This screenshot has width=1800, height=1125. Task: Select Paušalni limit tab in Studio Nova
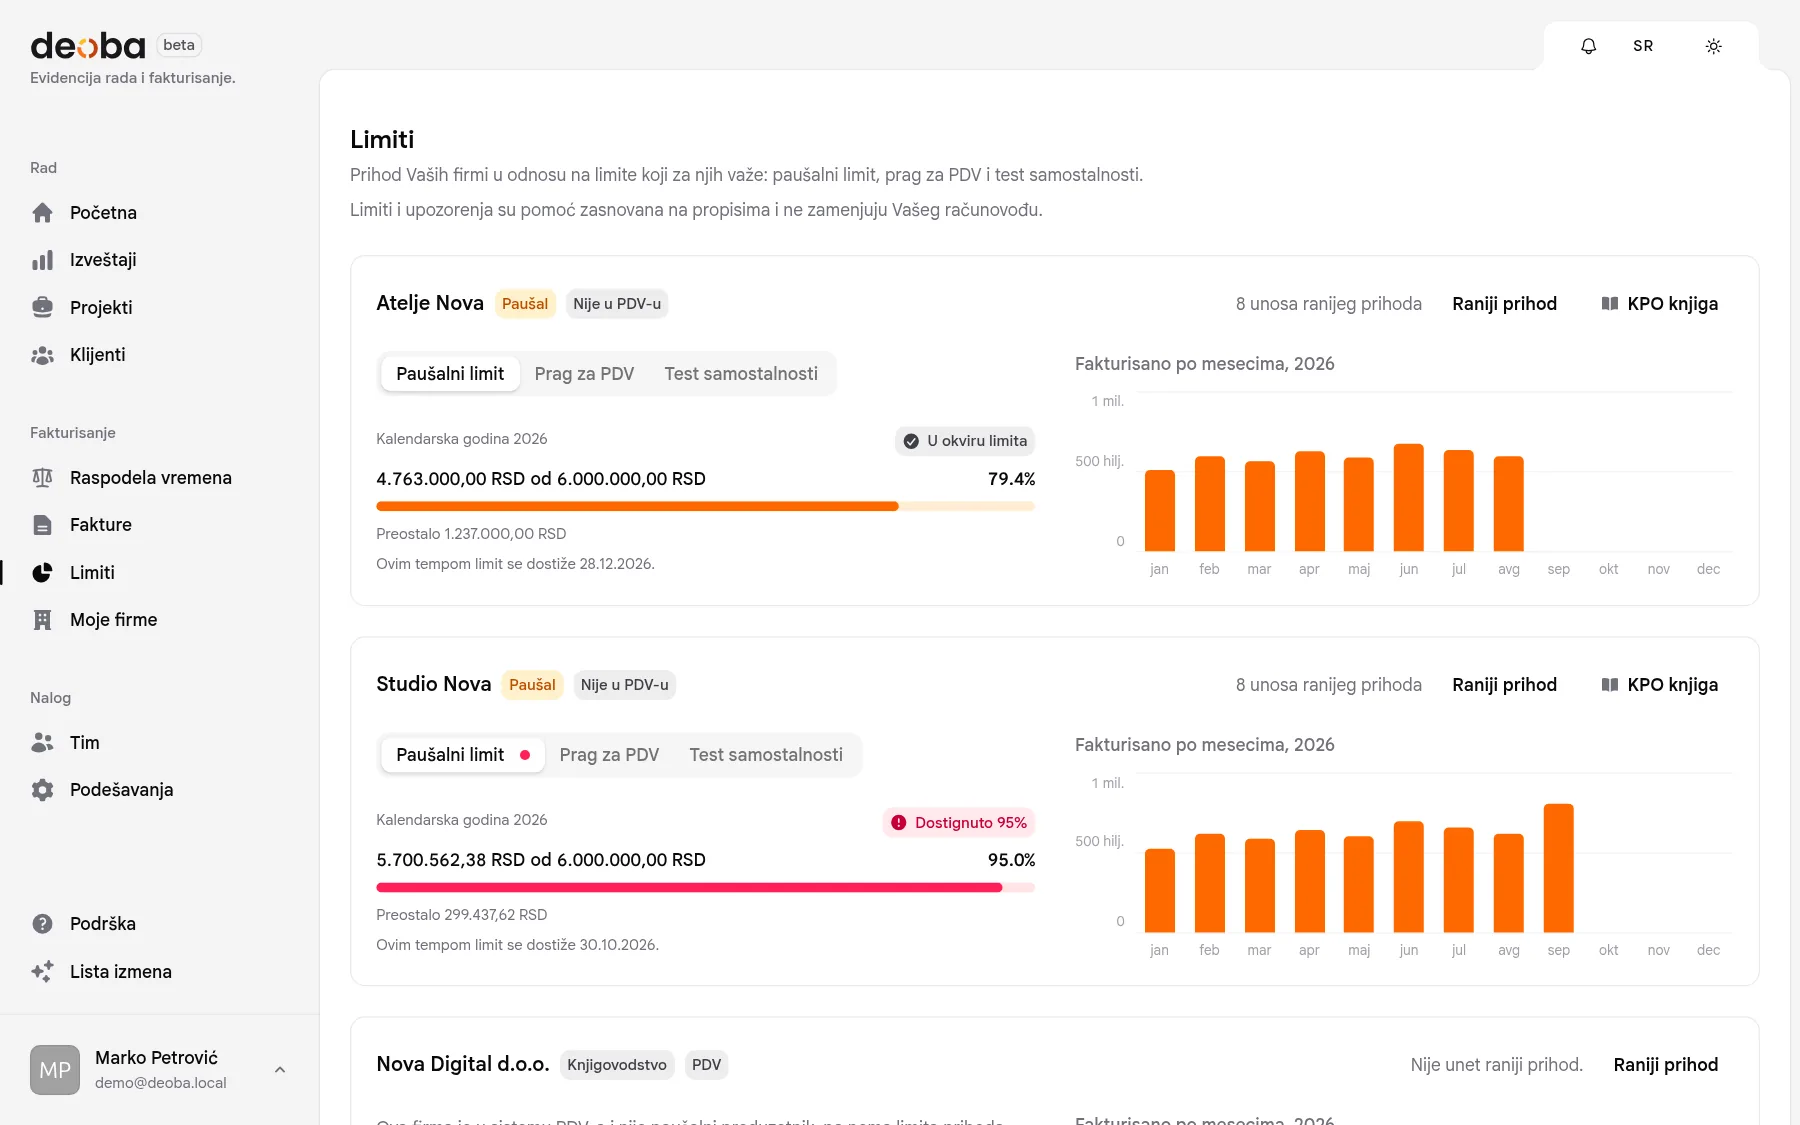coord(463,755)
